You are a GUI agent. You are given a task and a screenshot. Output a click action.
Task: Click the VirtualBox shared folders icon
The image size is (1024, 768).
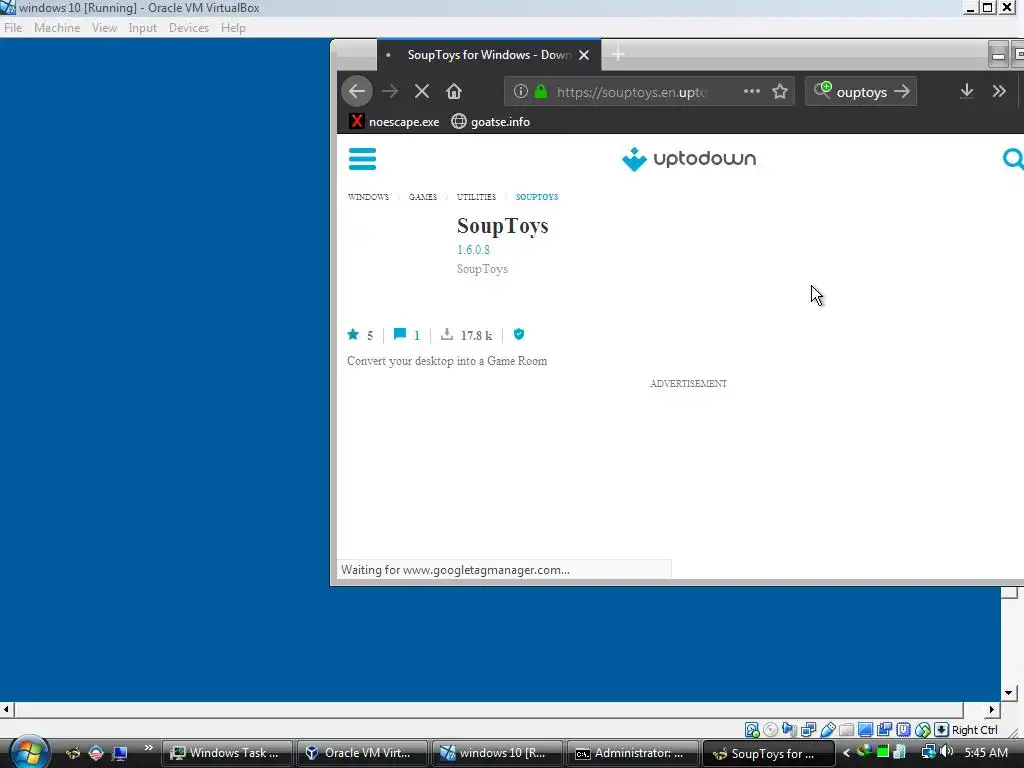coord(846,729)
